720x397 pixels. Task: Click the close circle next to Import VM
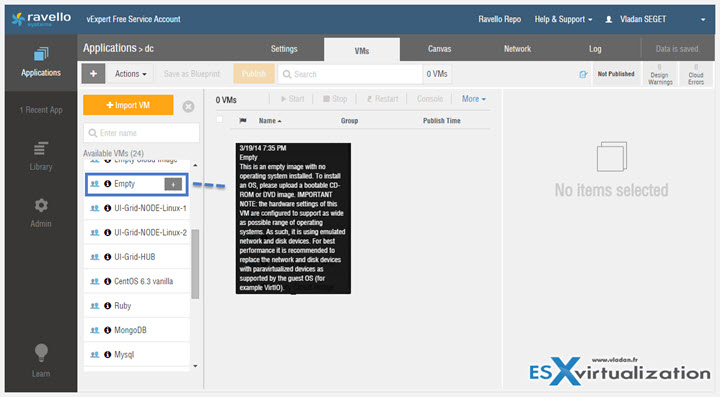[x=188, y=106]
